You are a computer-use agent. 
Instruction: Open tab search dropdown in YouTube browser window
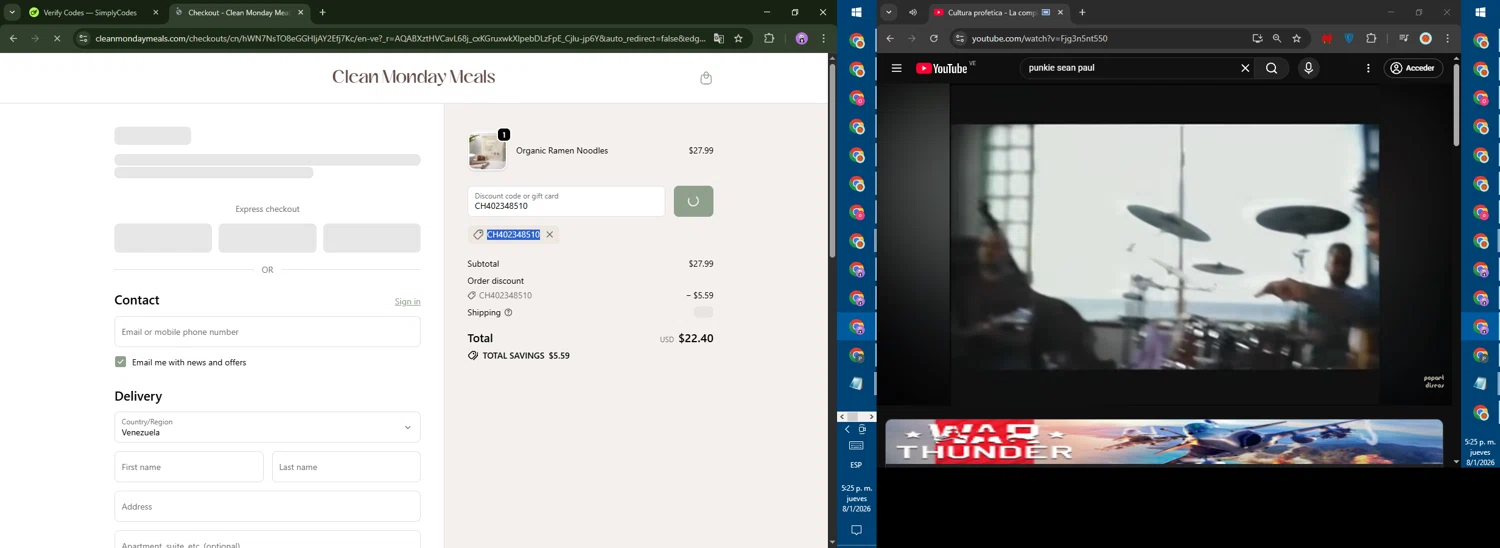pyautogui.click(x=889, y=13)
